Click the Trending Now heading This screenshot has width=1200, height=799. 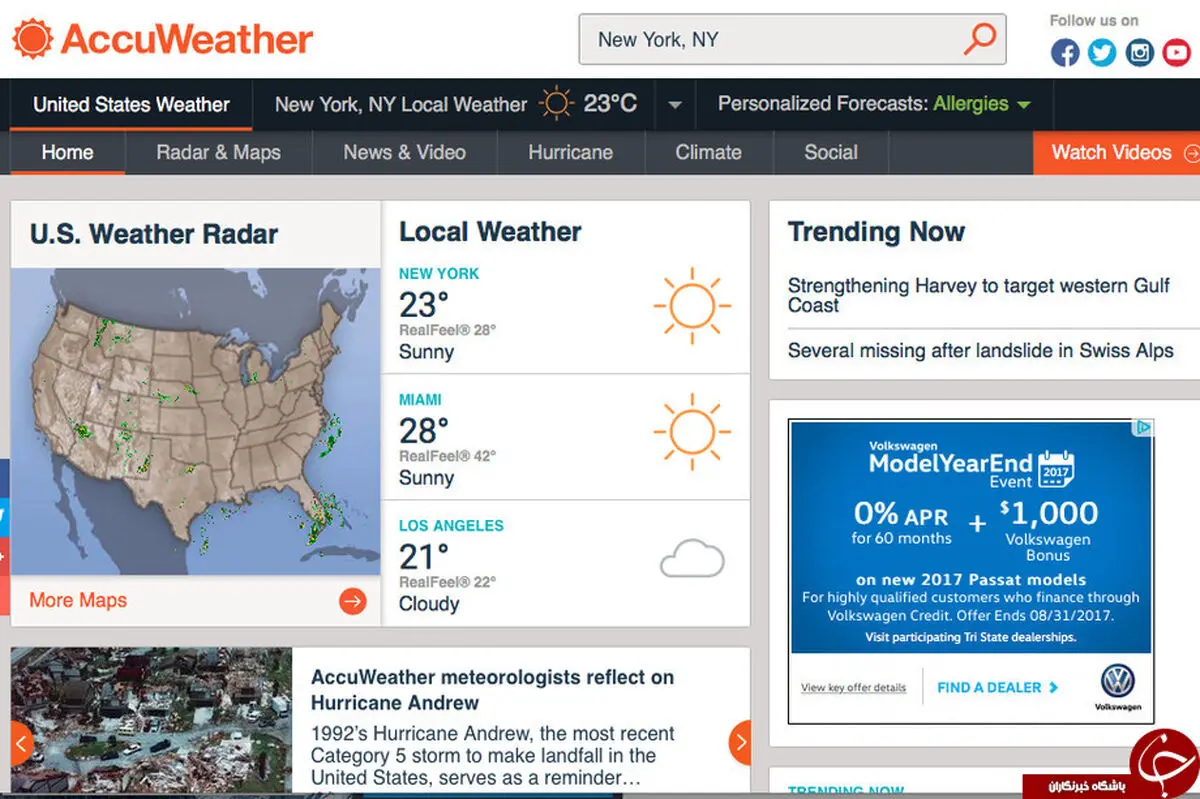pyautogui.click(x=876, y=232)
